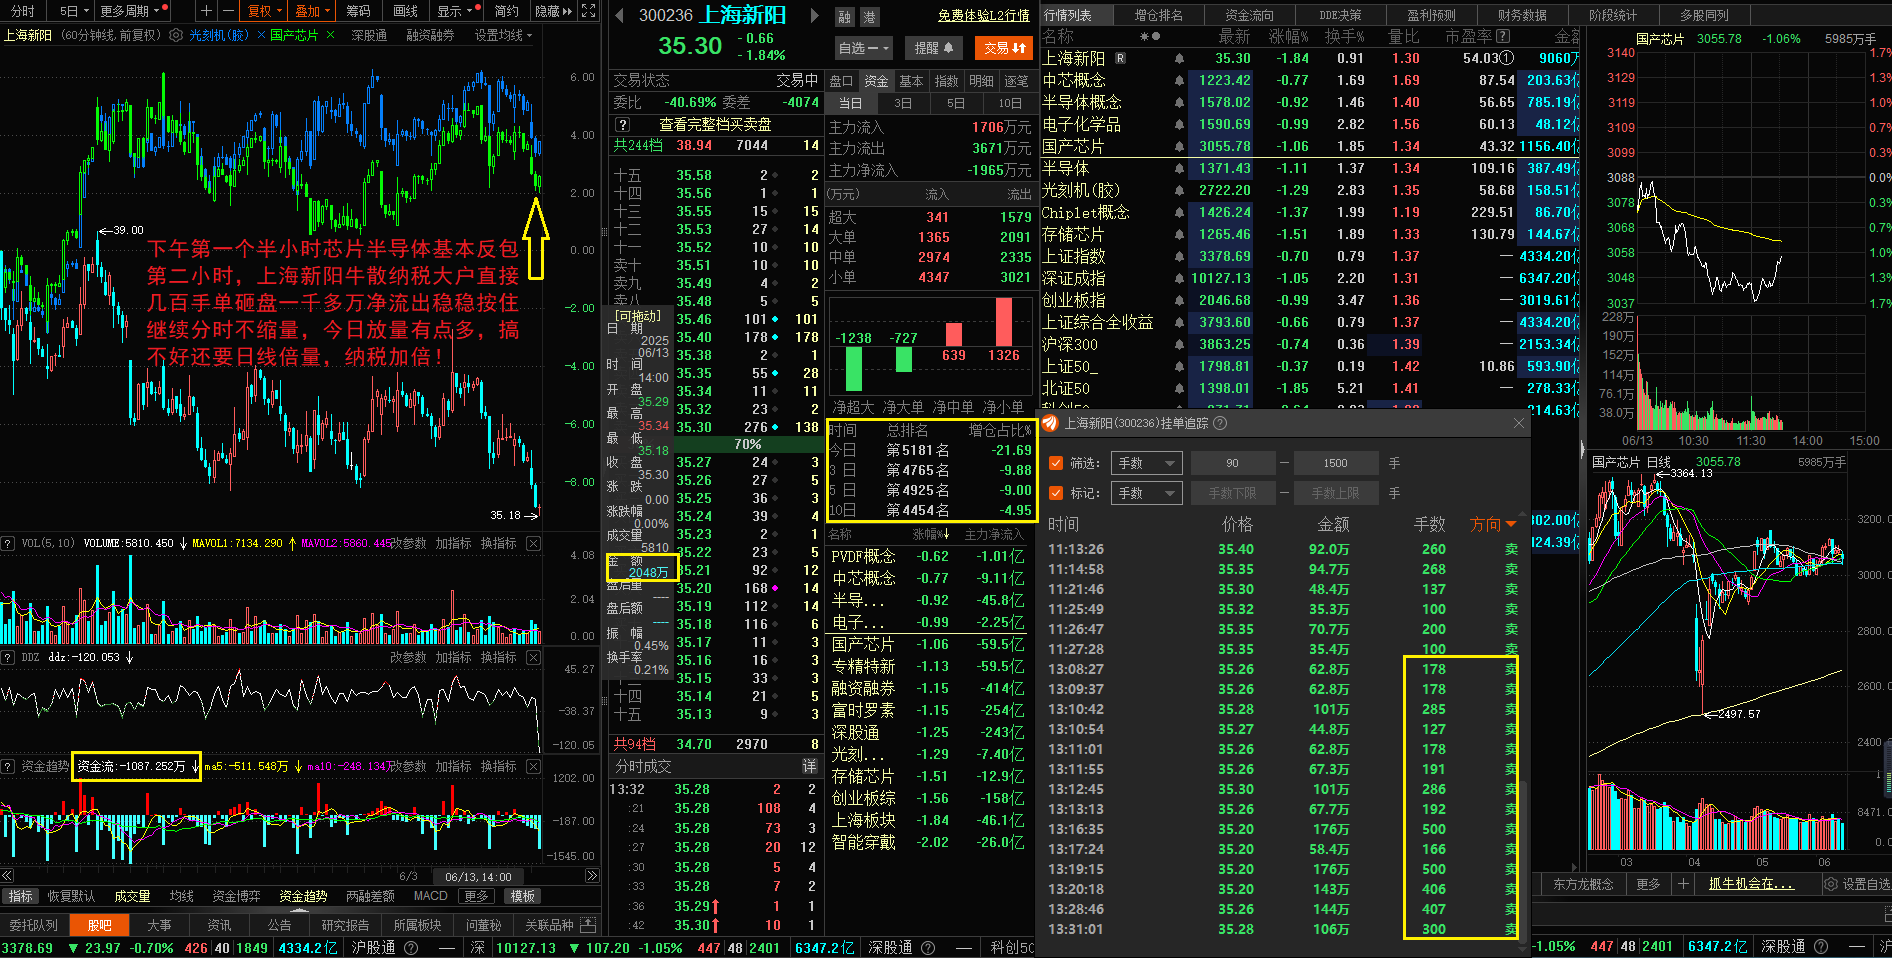
Task: Zoom in chart with plus icon
Action: [206, 11]
